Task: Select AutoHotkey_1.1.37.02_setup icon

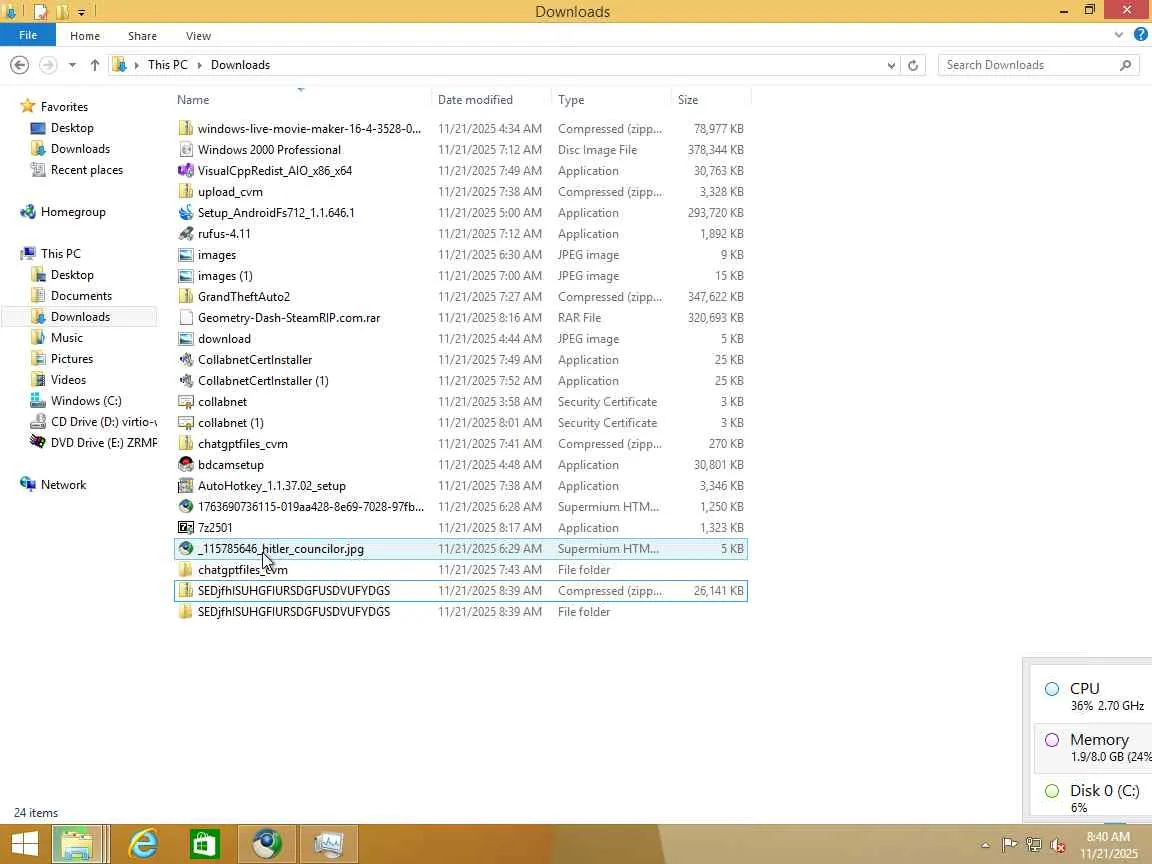Action: coord(186,486)
